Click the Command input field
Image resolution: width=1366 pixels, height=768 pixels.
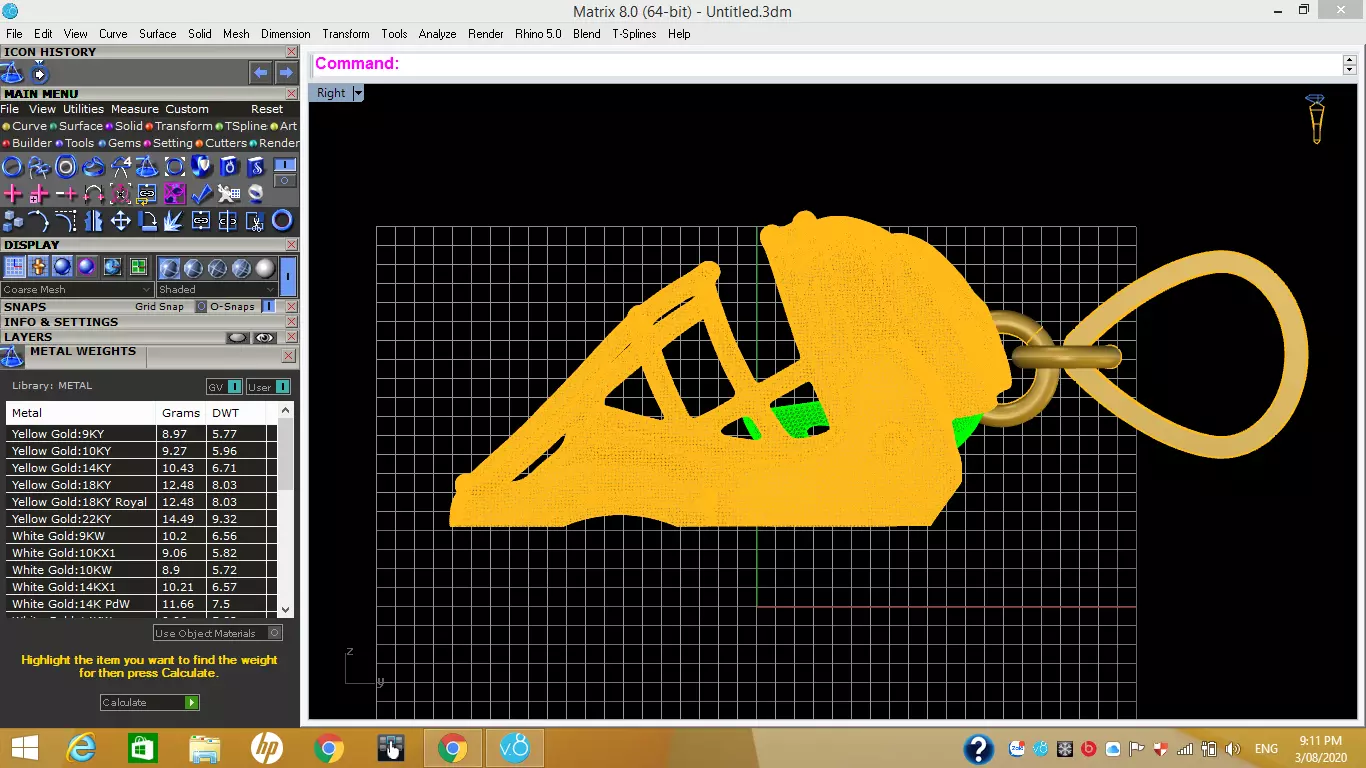[x=869, y=63]
